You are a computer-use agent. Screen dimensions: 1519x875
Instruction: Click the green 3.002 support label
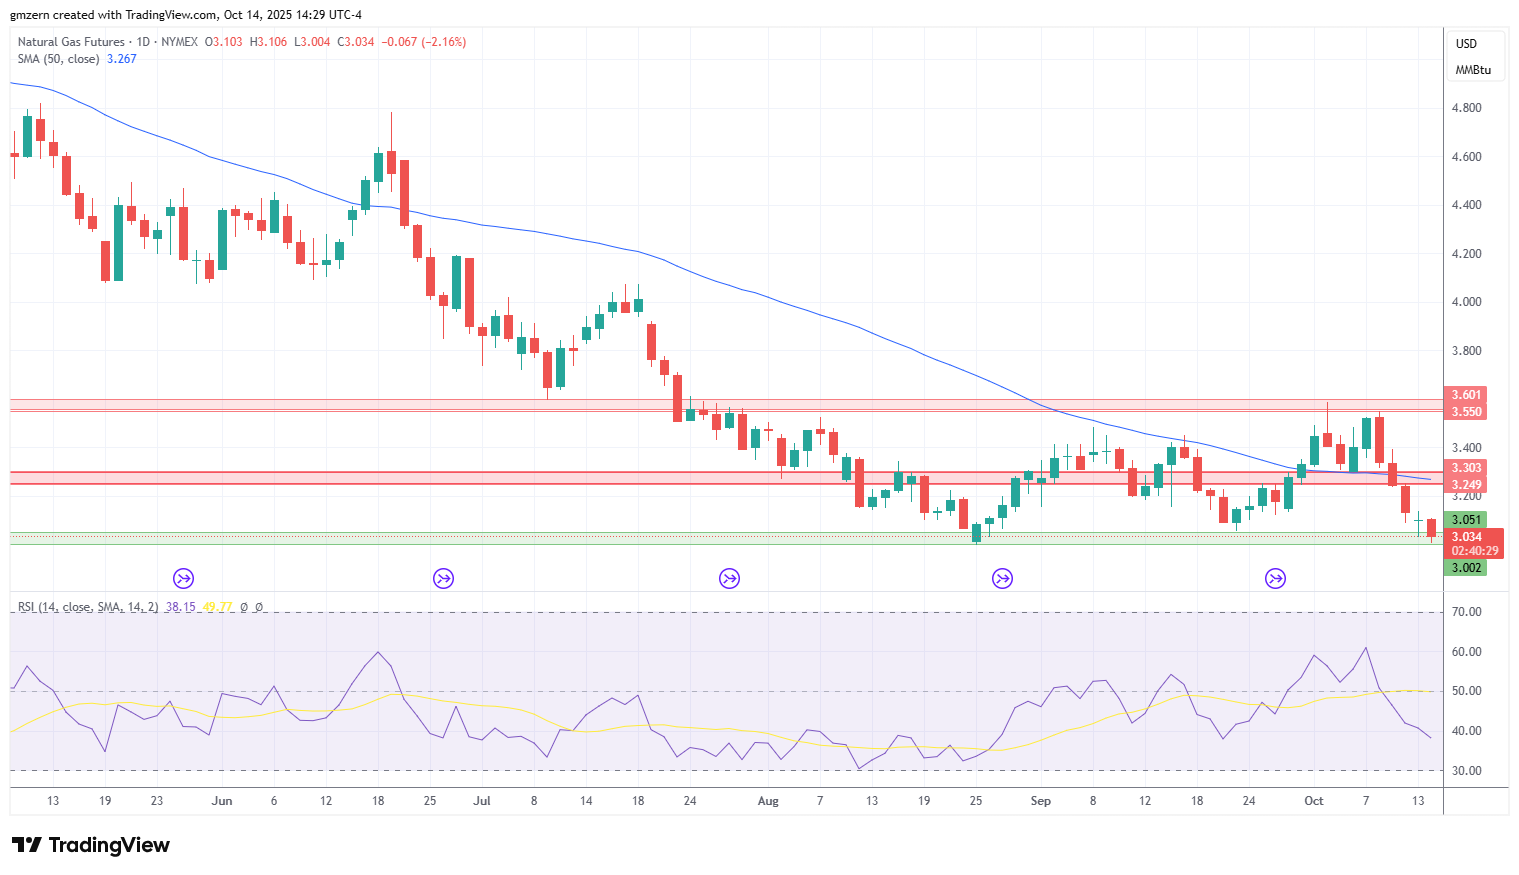[1466, 568]
